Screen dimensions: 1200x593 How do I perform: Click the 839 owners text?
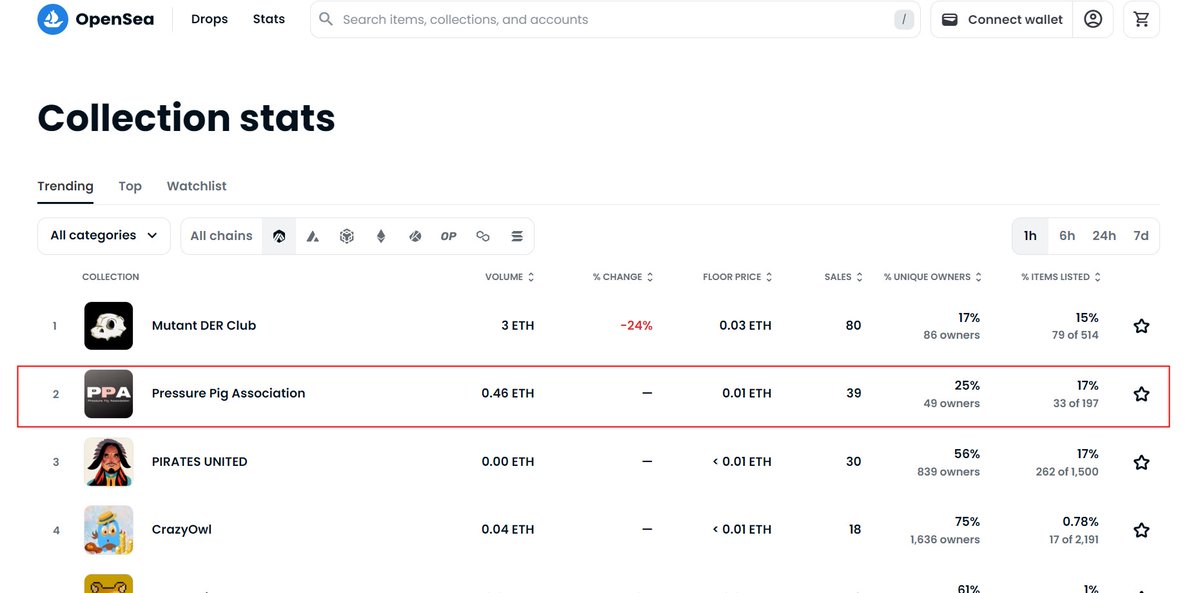point(948,472)
